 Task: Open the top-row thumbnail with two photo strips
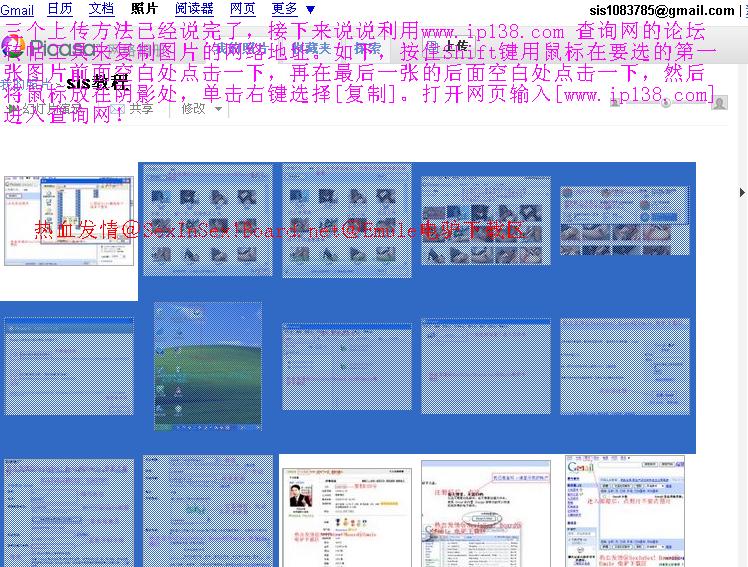(x=624, y=220)
